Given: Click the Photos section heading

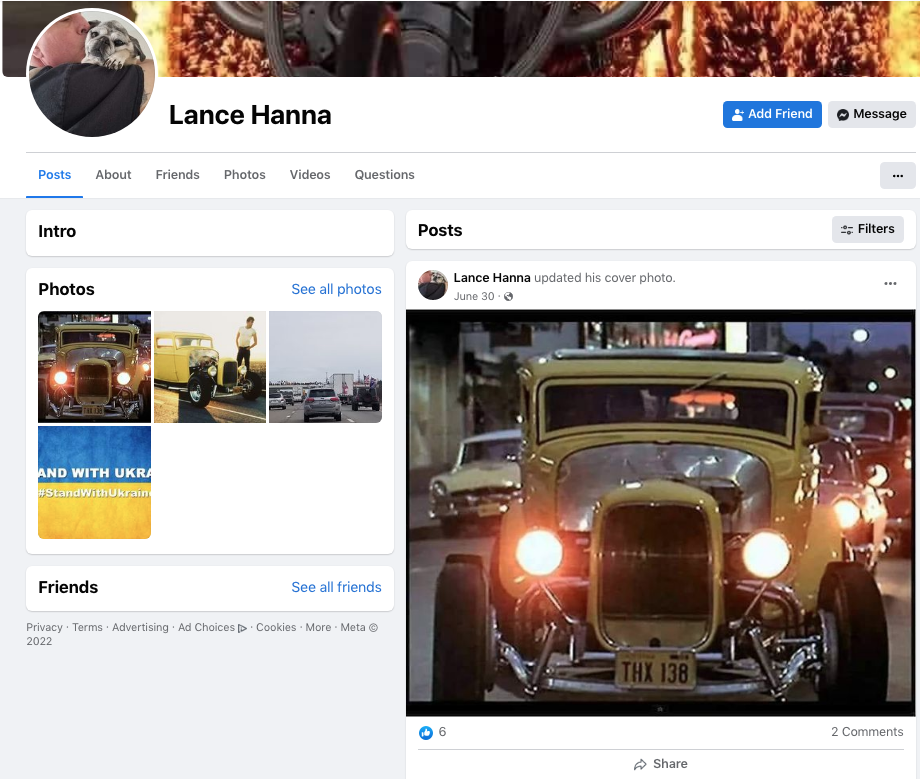Looking at the screenshot, I should (66, 289).
